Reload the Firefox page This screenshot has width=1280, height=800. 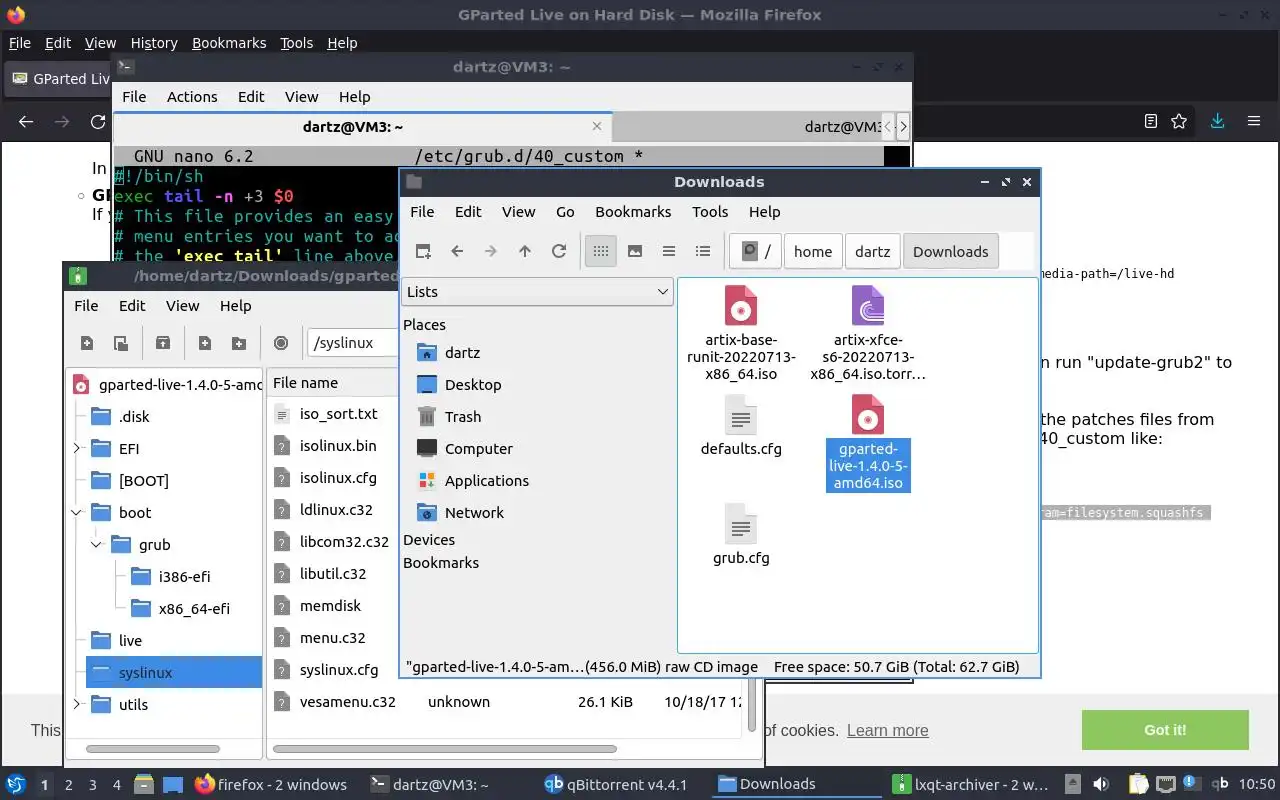(98, 121)
